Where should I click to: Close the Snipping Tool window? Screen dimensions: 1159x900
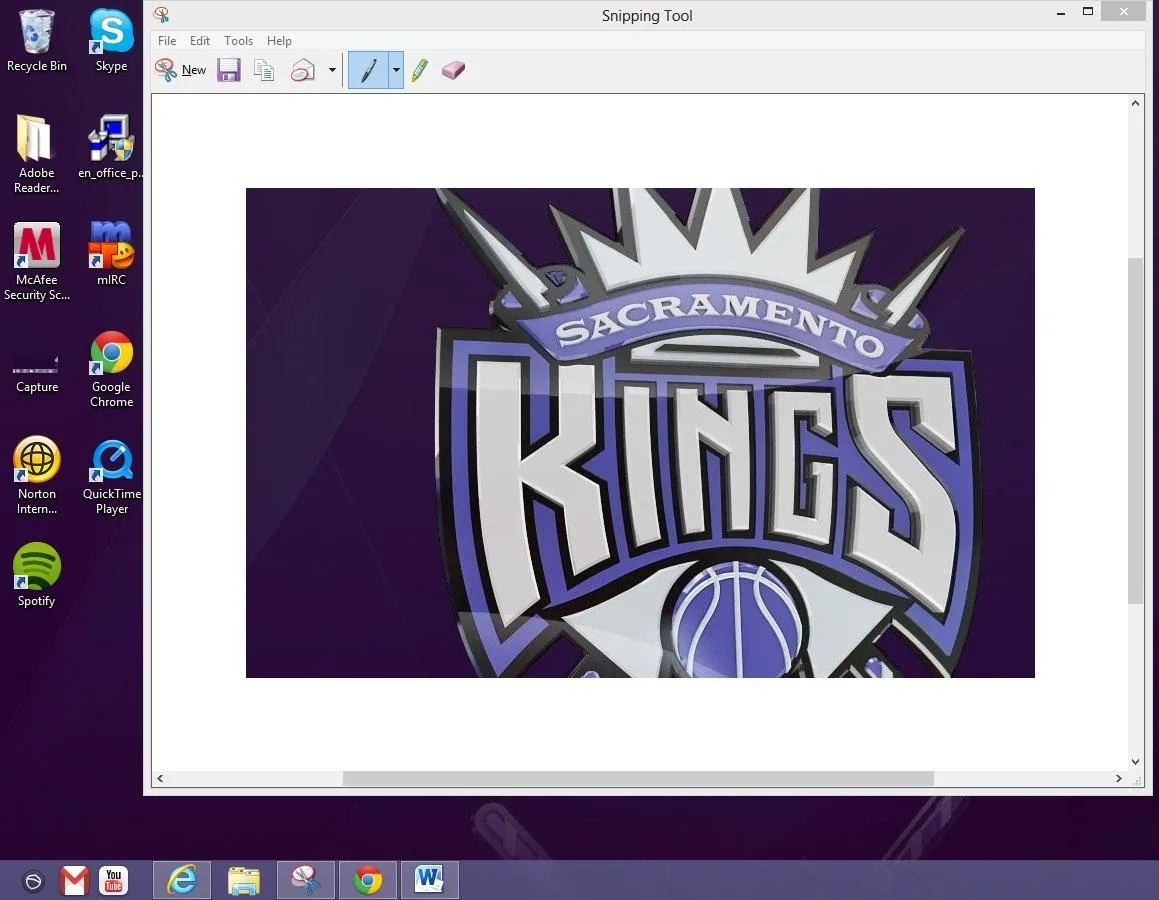(1124, 11)
